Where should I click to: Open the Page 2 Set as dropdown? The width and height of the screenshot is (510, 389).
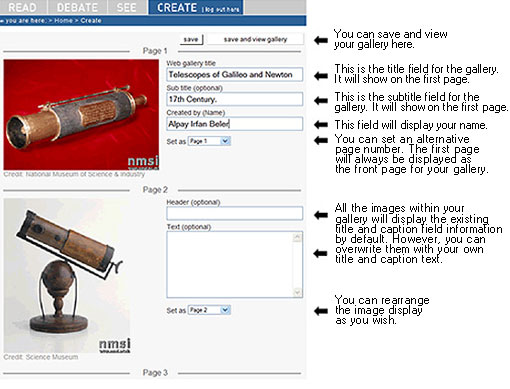click(x=209, y=310)
